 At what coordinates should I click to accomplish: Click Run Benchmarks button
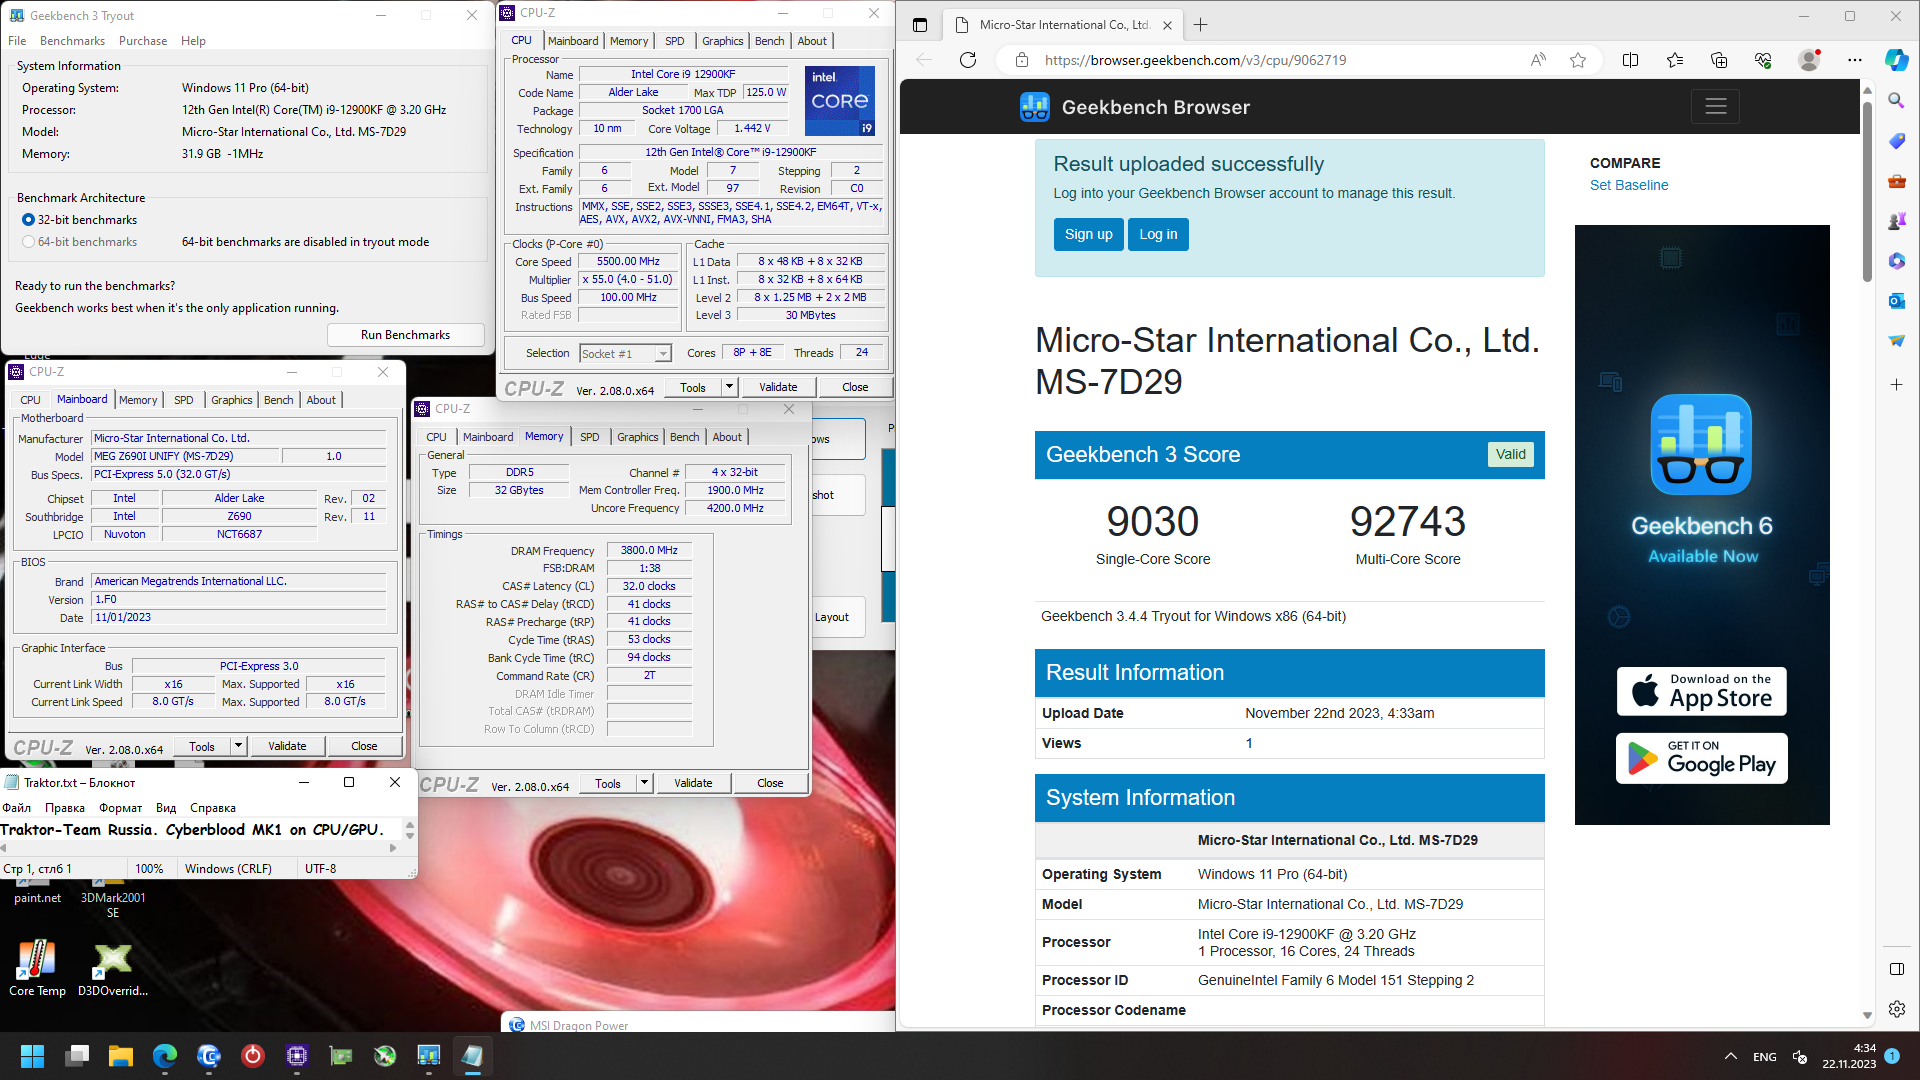(405, 335)
